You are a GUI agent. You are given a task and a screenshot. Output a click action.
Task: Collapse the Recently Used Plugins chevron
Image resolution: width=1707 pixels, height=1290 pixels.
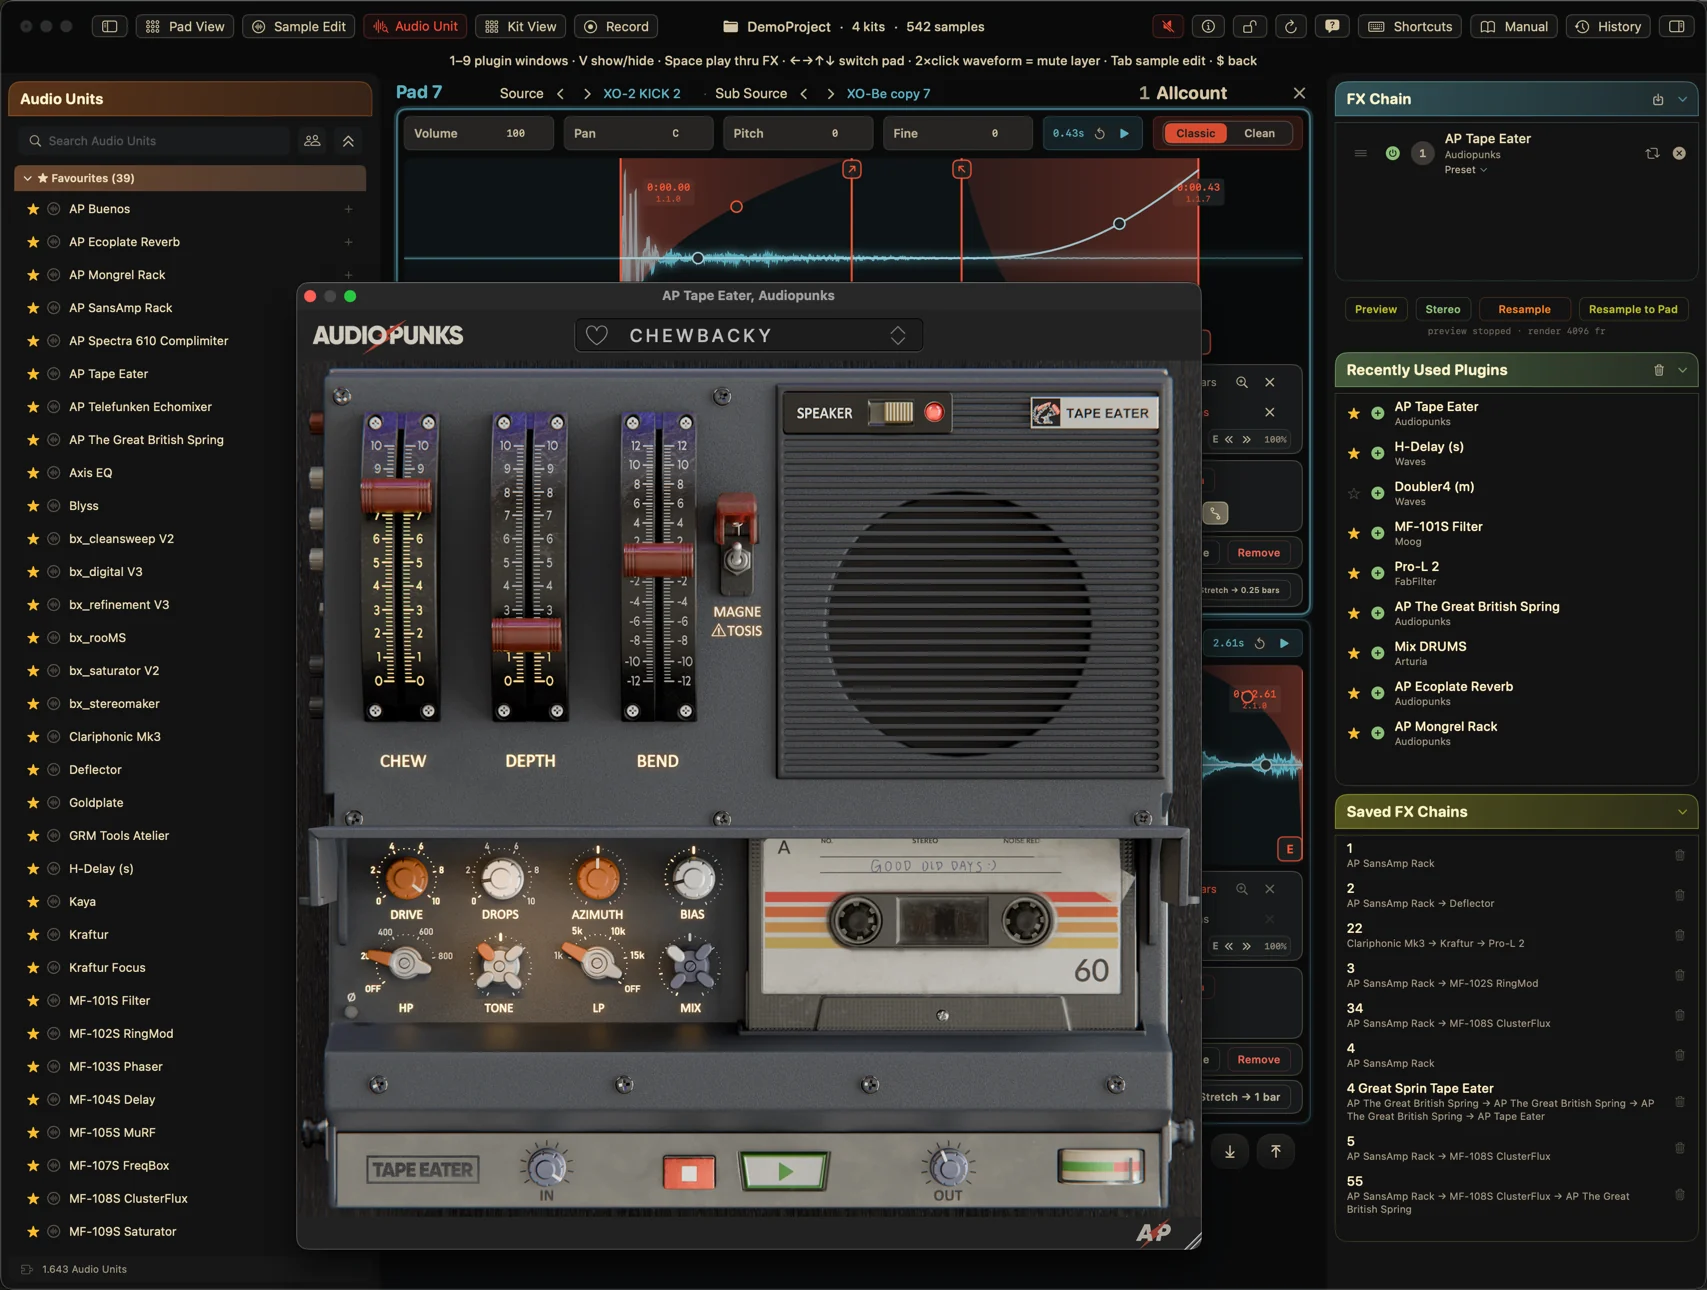coord(1682,370)
